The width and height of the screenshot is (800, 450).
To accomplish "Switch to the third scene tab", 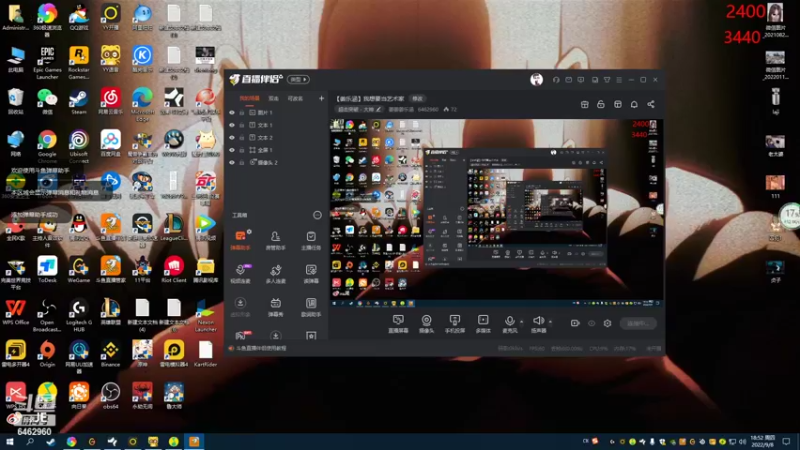I will 295,98.
